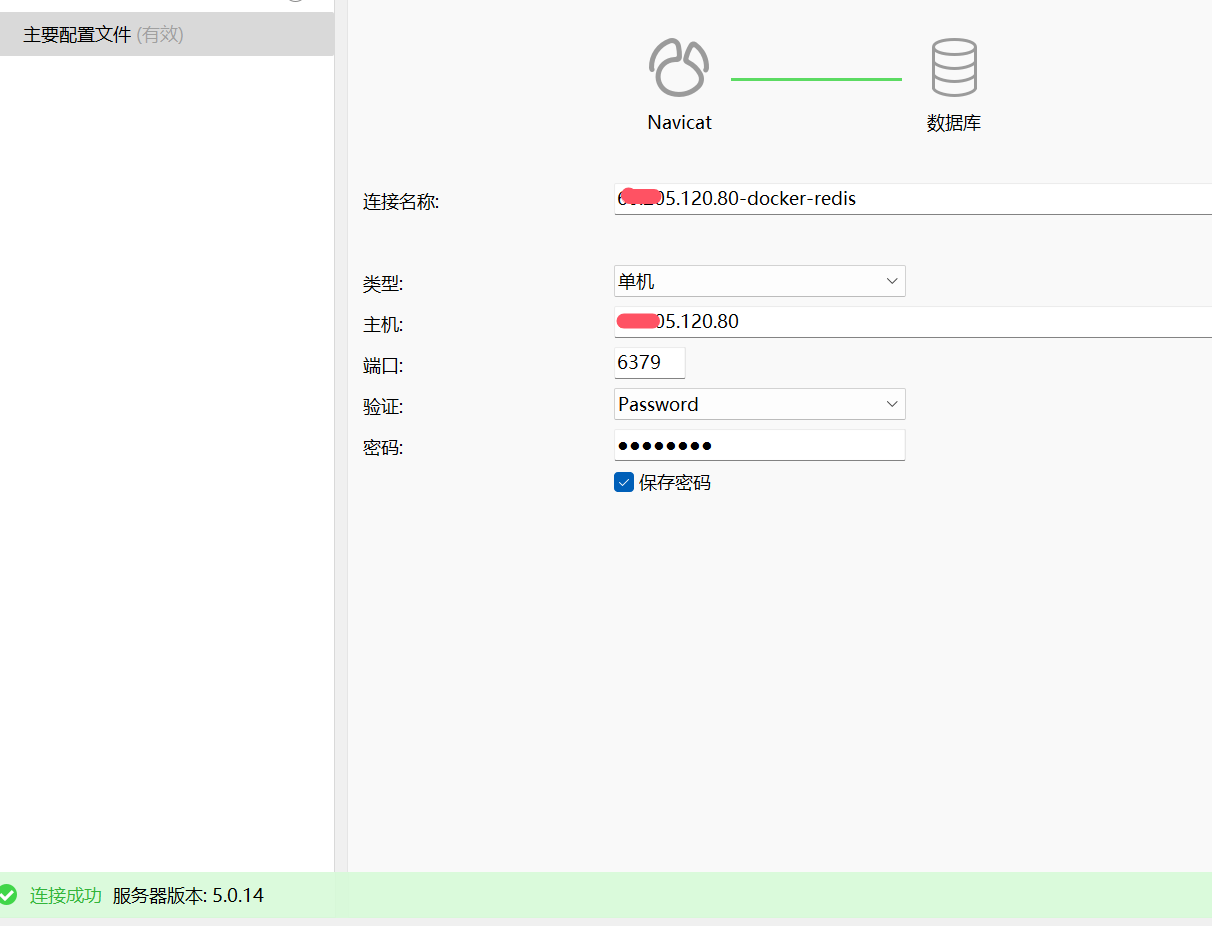1212x926 pixels.
Task: Click the 验证: label
Action: (383, 407)
